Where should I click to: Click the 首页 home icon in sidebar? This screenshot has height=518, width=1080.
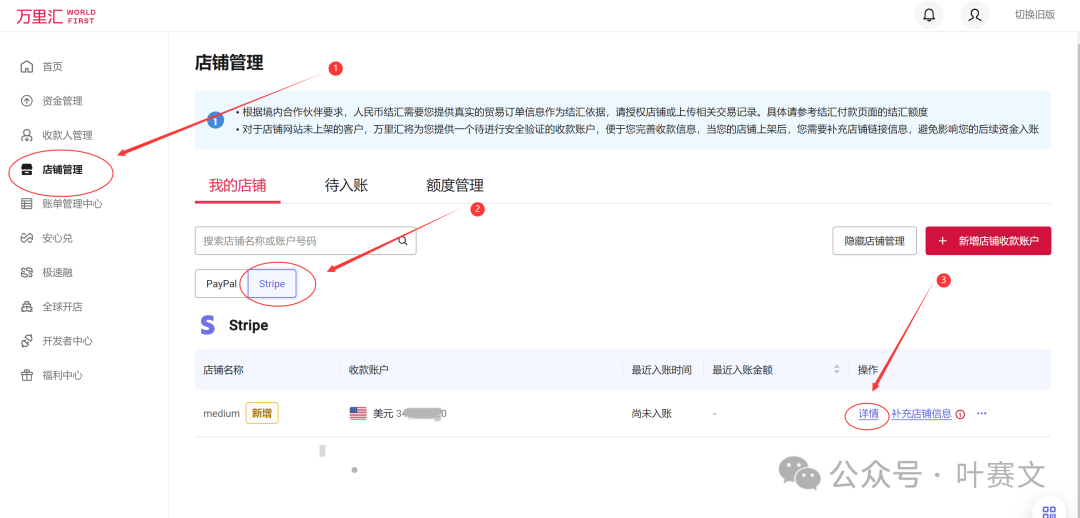27,67
